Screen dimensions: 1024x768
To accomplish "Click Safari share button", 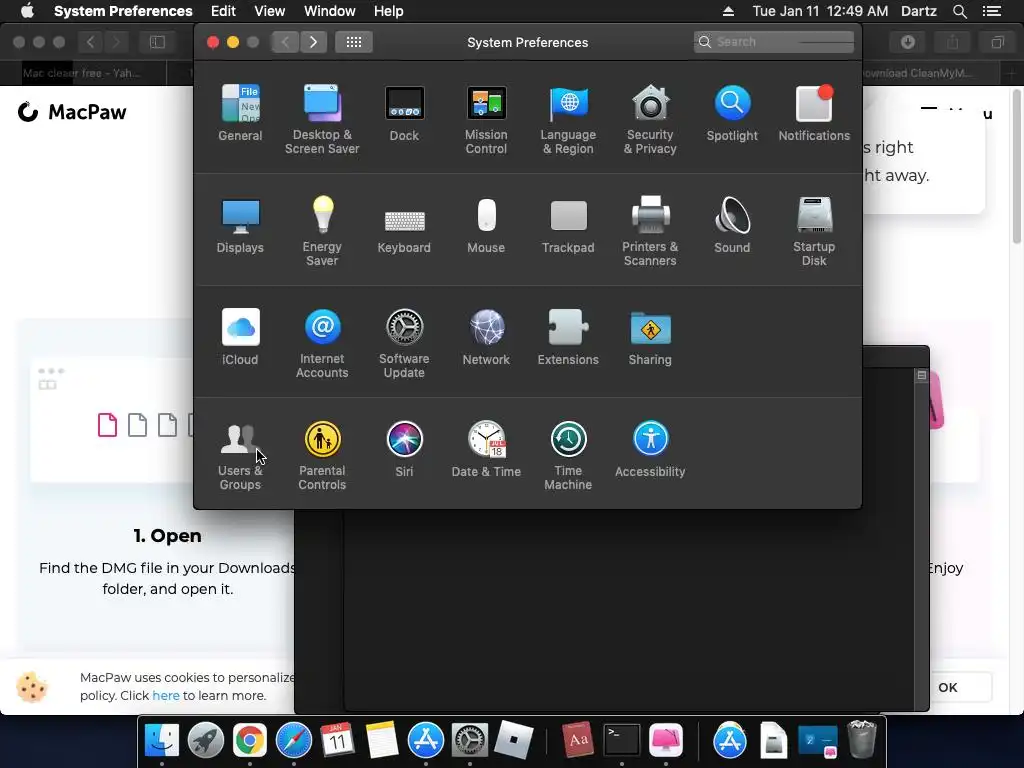I will point(953,42).
